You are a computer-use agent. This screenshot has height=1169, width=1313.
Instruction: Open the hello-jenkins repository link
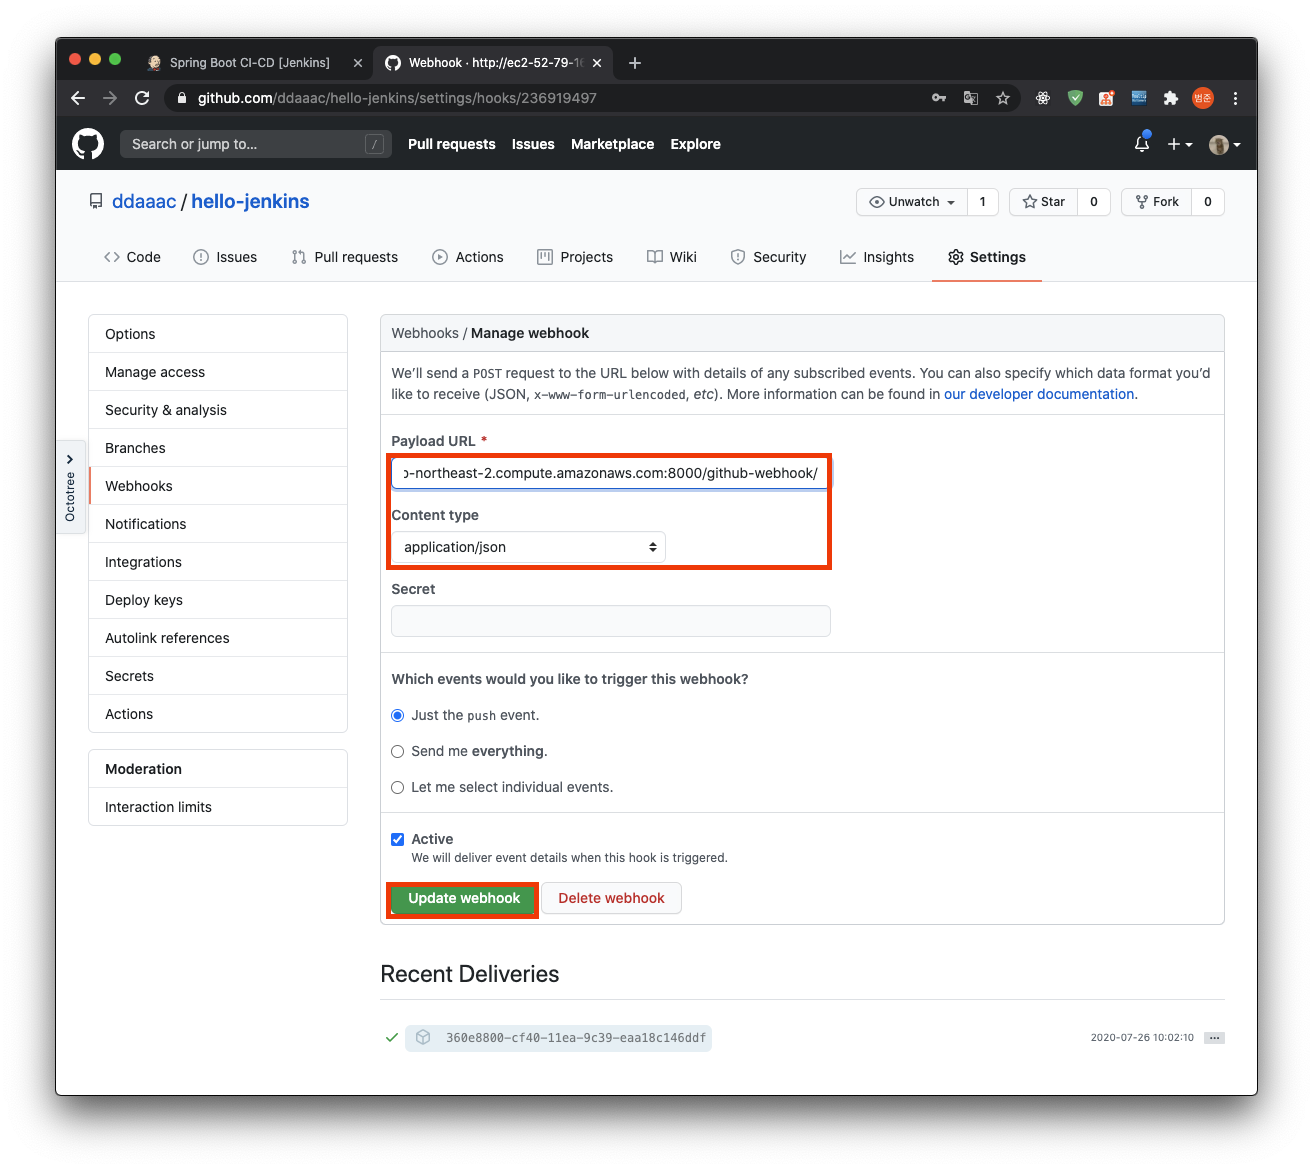click(x=250, y=201)
